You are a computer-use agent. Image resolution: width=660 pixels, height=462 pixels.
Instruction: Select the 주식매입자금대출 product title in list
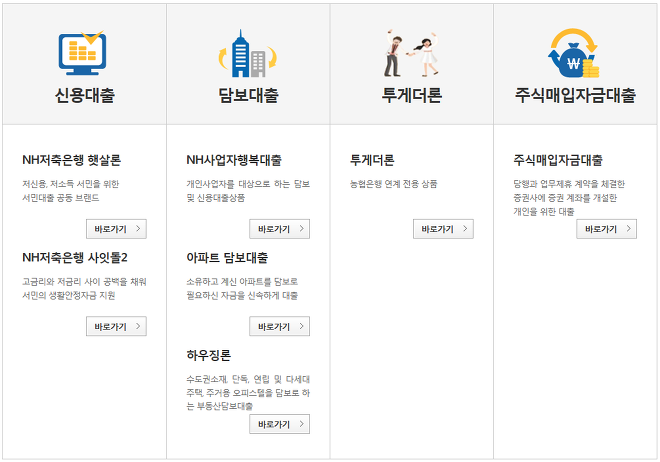(558, 160)
